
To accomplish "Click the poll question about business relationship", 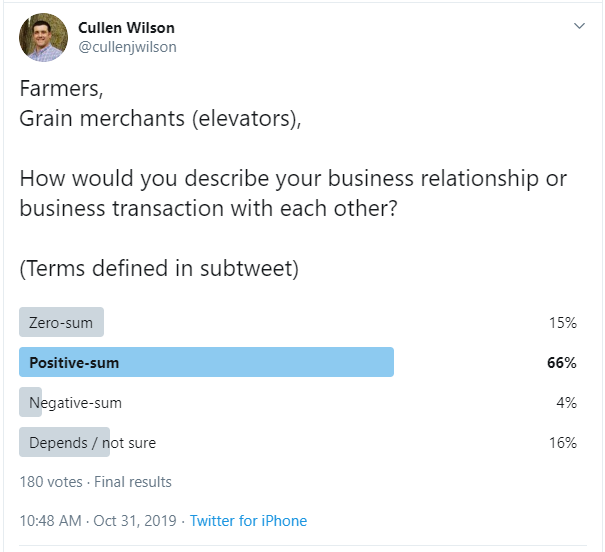I will pyautogui.click(x=293, y=193).
